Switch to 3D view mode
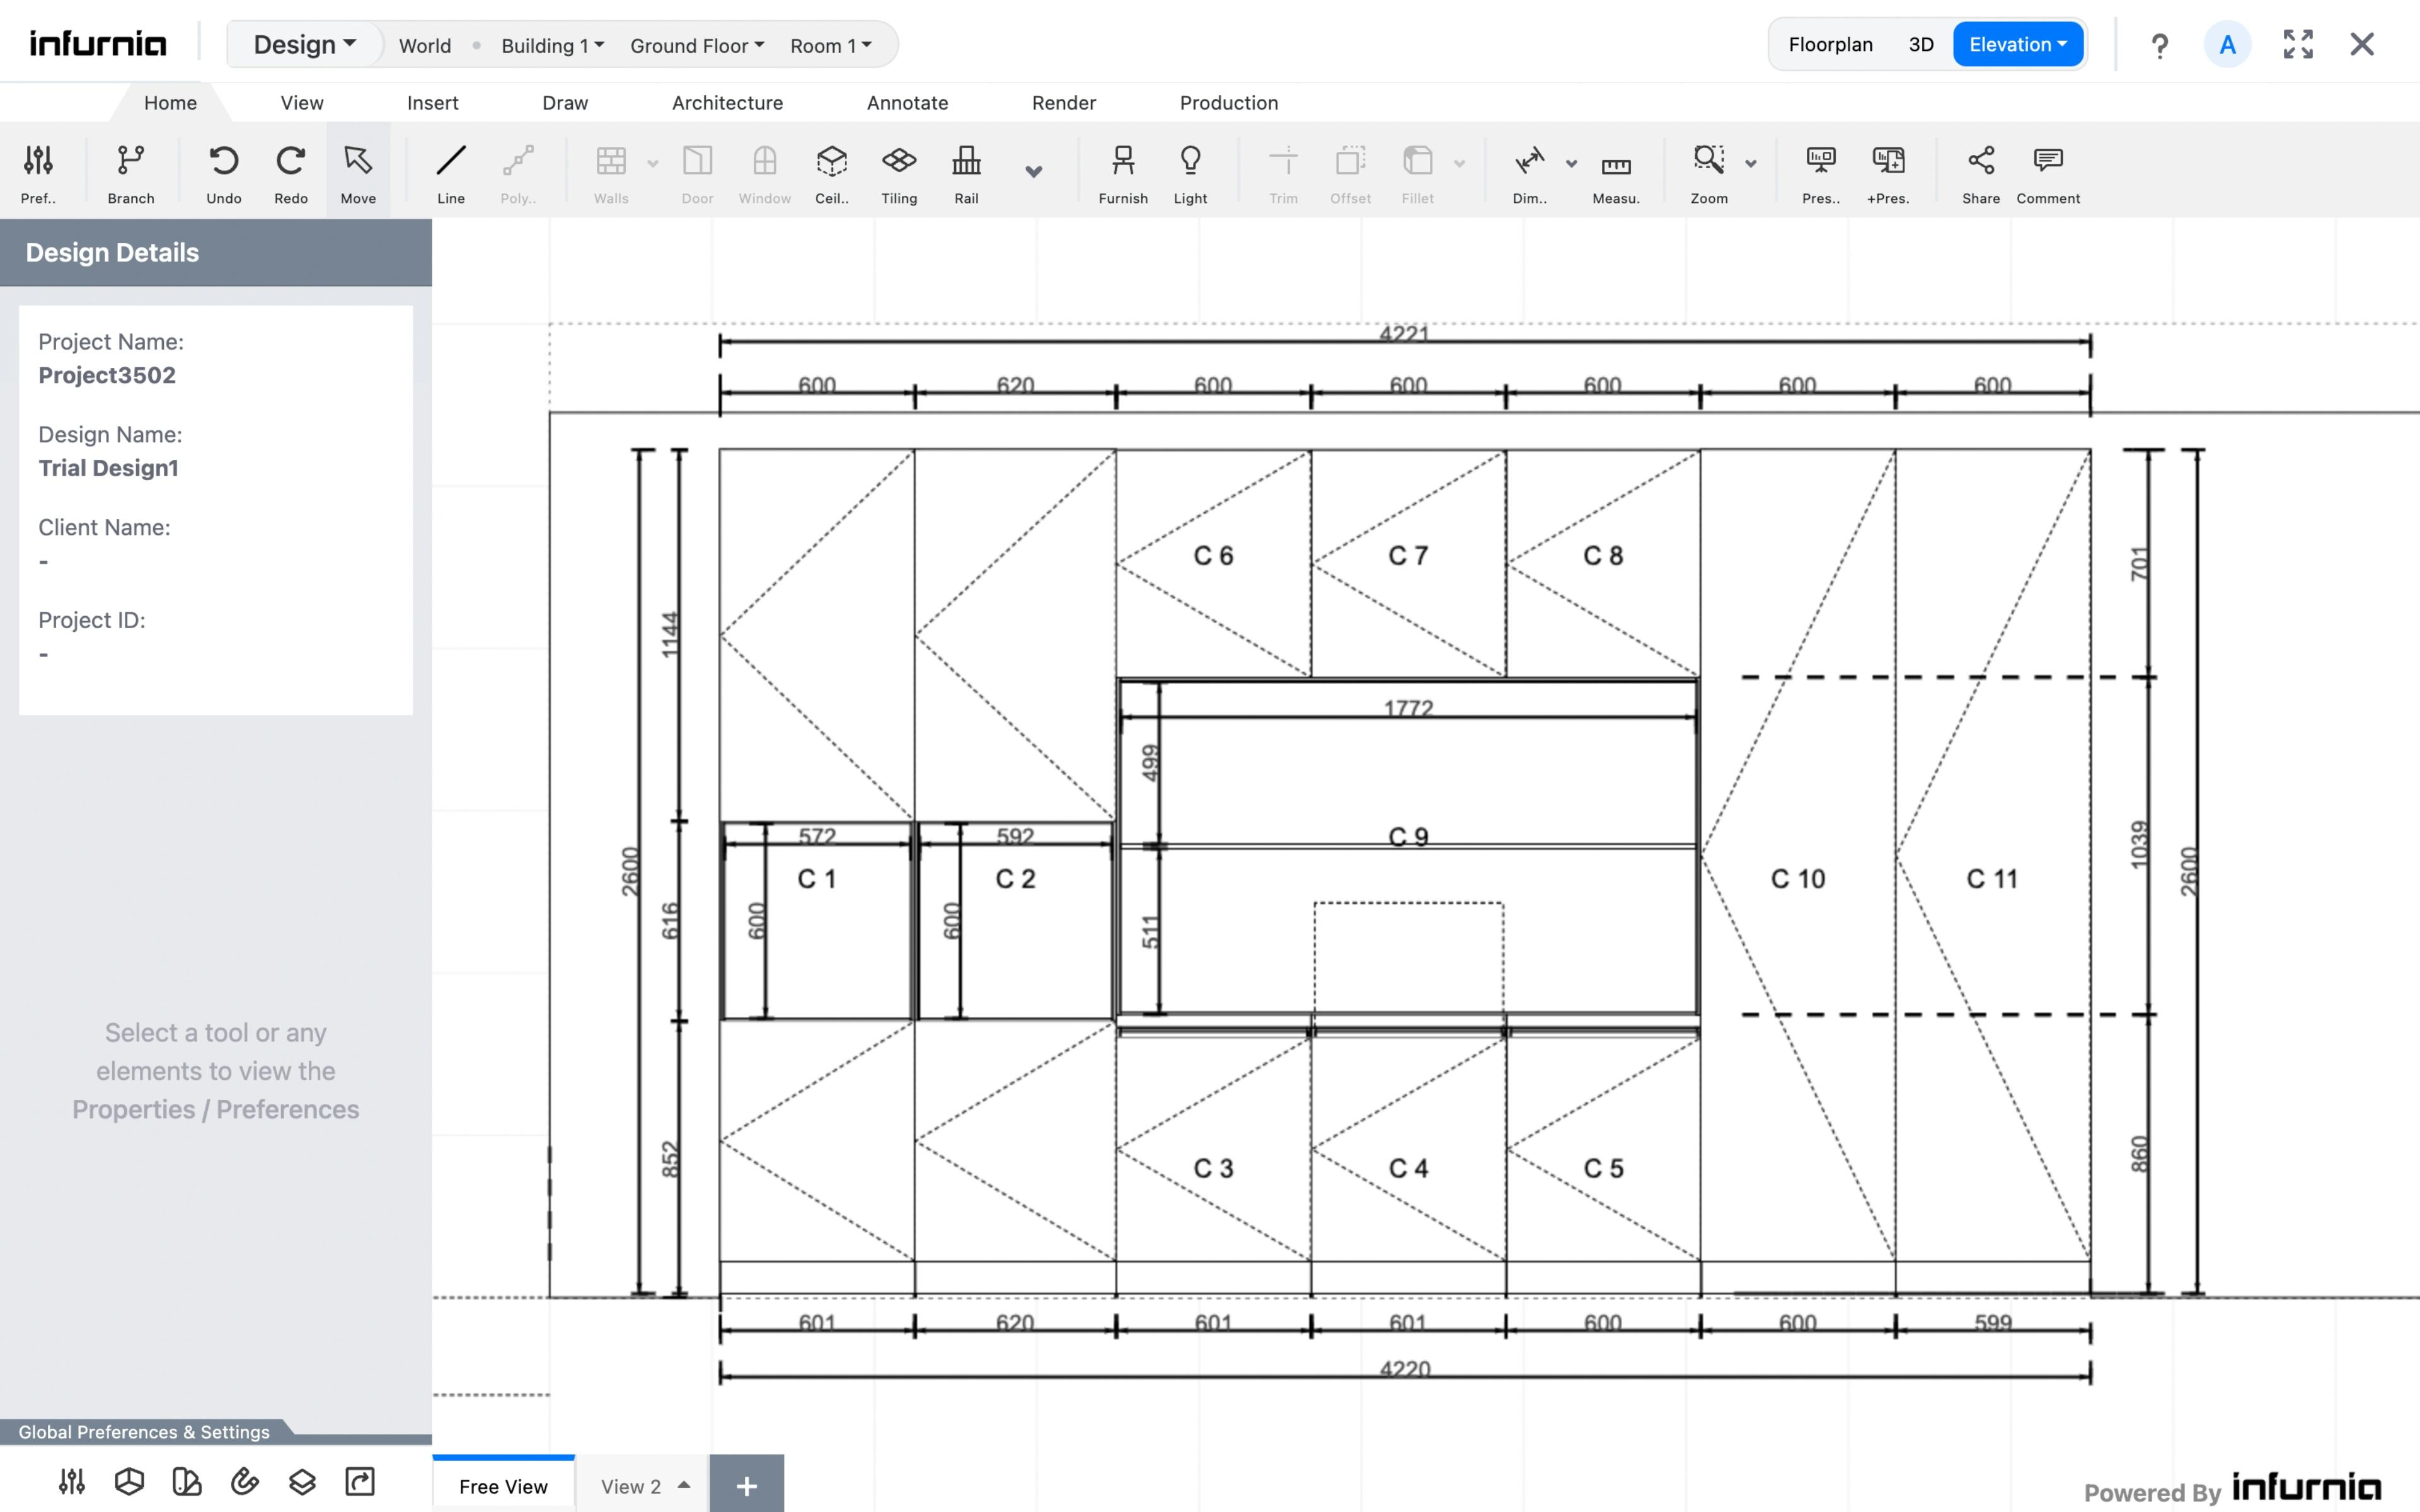This screenshot has width=2420, height=1512. point(1920,45)
